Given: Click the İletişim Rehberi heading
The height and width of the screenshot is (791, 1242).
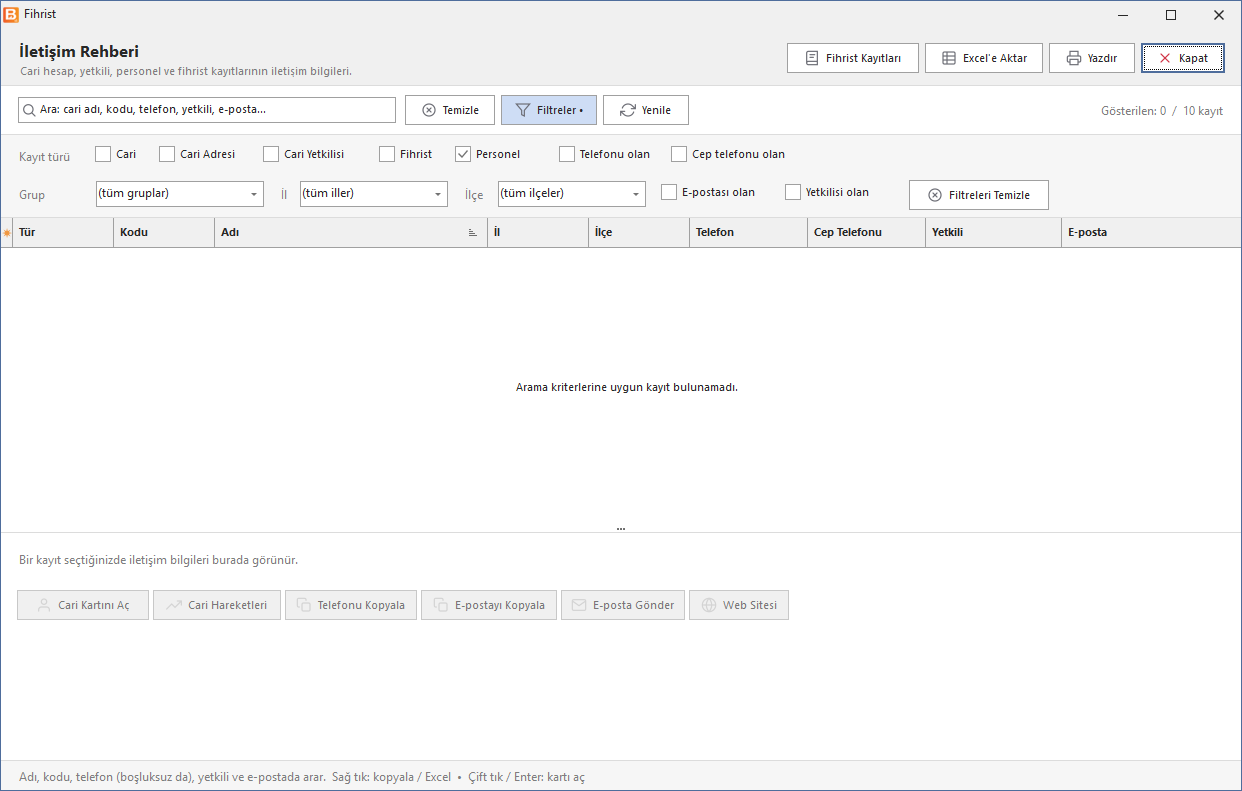Looking at the screenshot, I should (79, 51).
